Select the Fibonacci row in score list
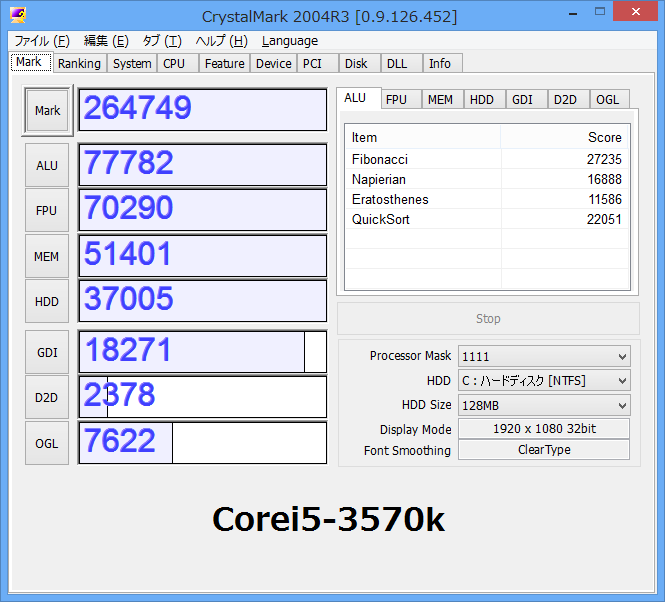The height and width of the screenshot is (602, 665). click(486, 159)
